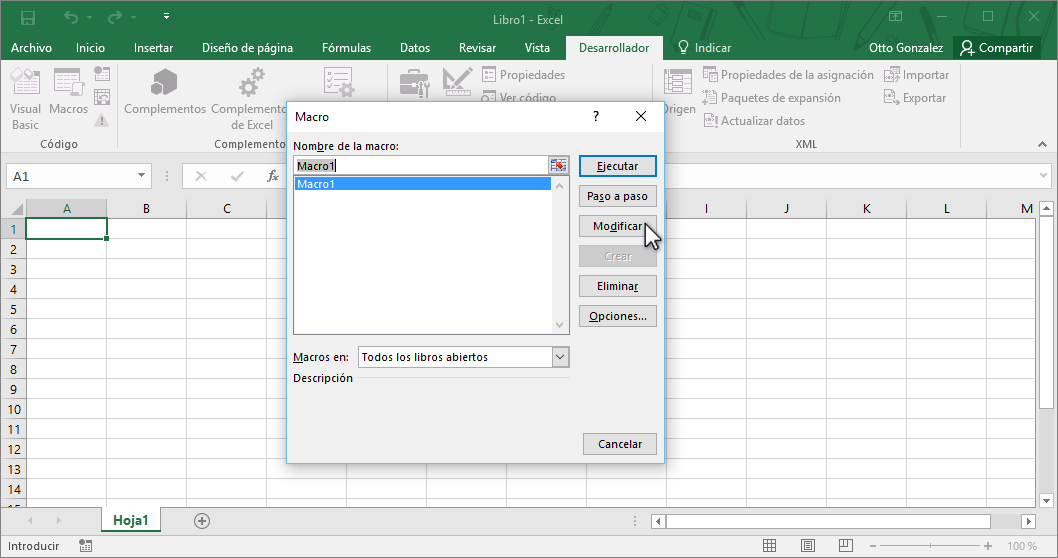
Task: Open the COM add-ins checklist icon
Action: click(x=338, y=83)
